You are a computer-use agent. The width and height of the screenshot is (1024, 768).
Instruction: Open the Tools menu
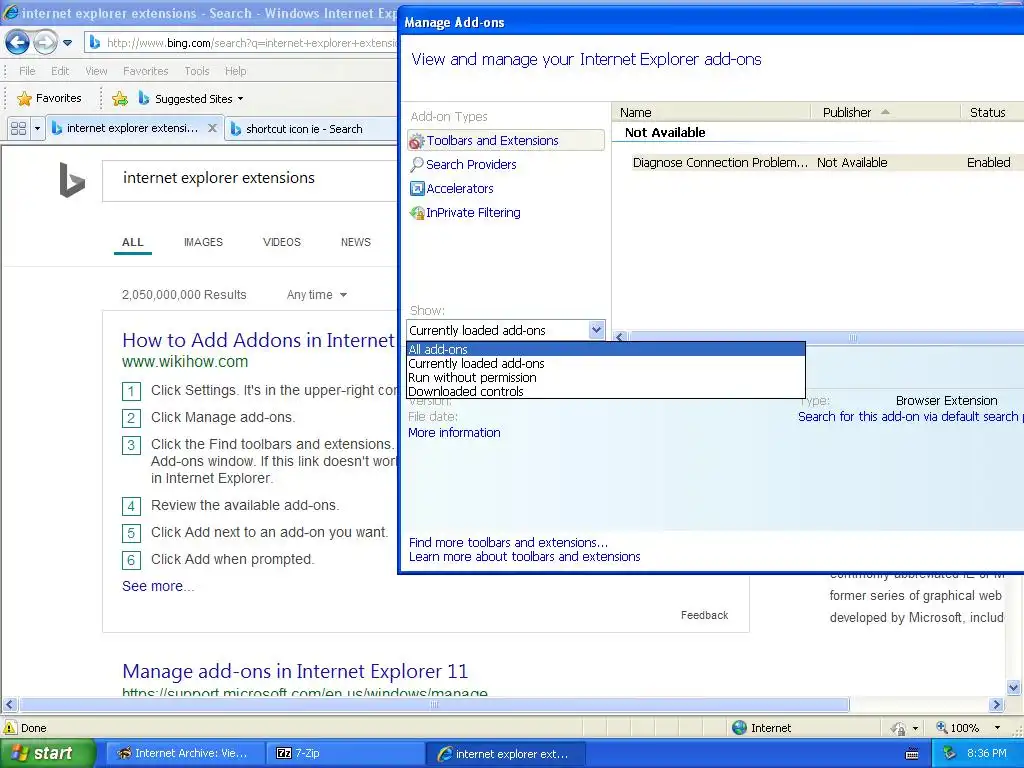pyautogui.click(x=197, y=71)
